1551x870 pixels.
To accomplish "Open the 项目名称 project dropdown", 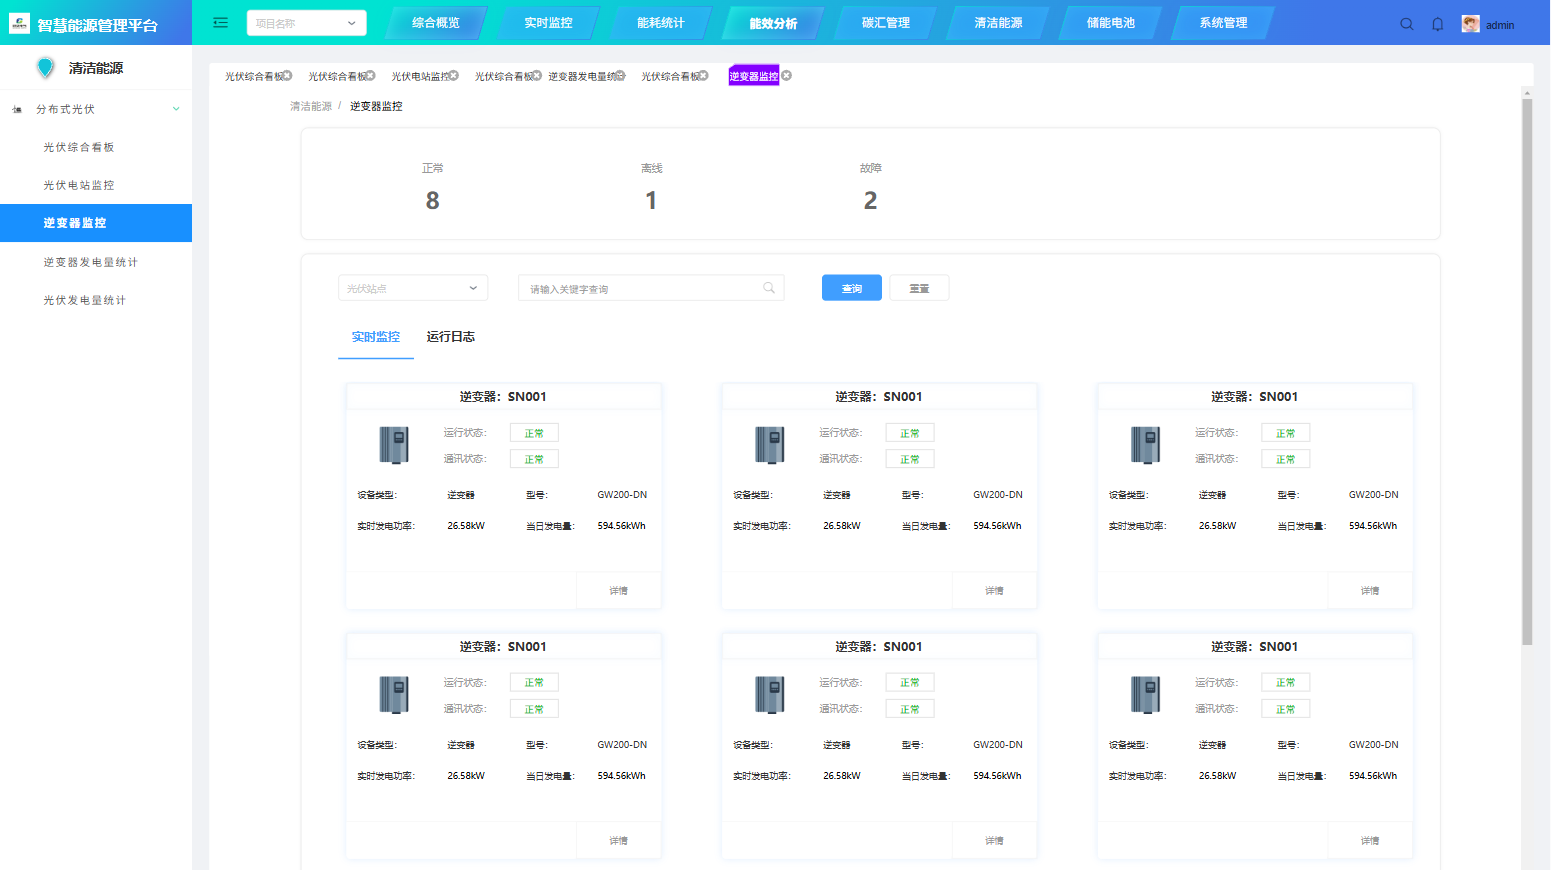I will pyautogui.click(x=306, y=23).
